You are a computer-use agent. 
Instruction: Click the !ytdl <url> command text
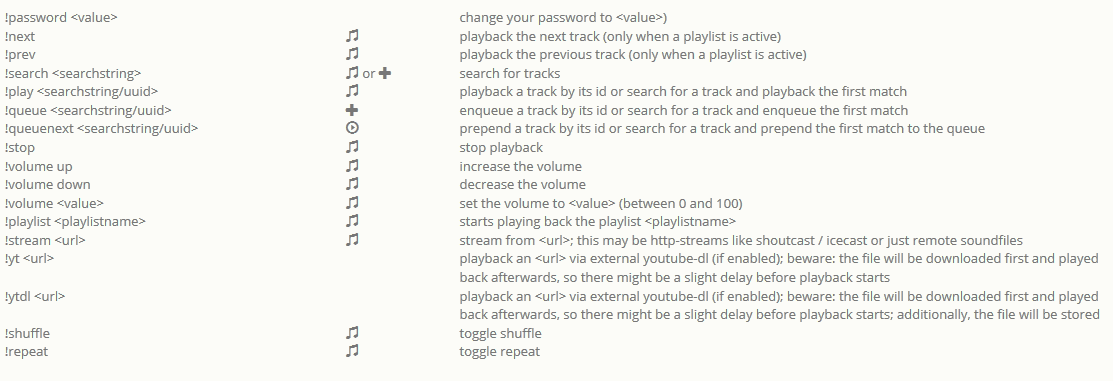point(35,296)
